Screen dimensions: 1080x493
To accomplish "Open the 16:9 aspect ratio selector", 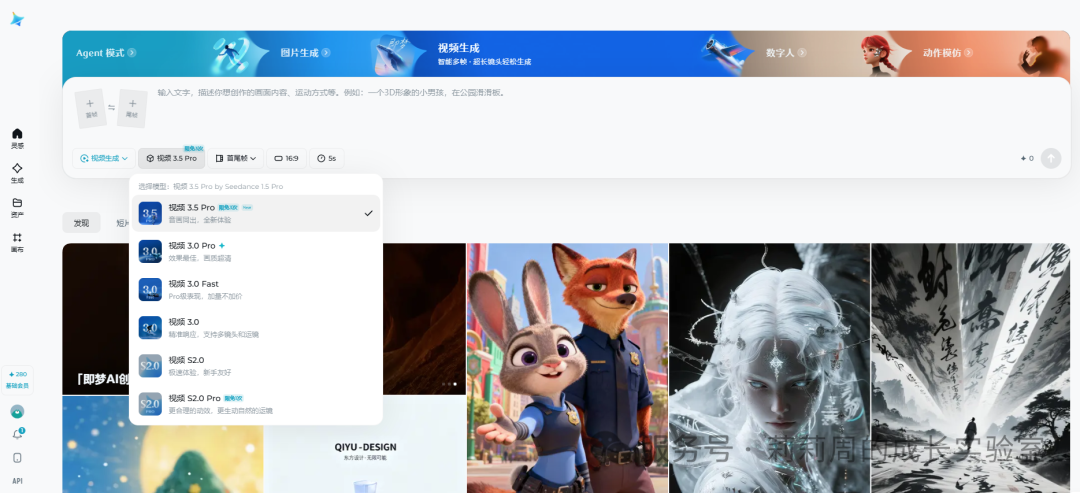I will click(286, 158).
